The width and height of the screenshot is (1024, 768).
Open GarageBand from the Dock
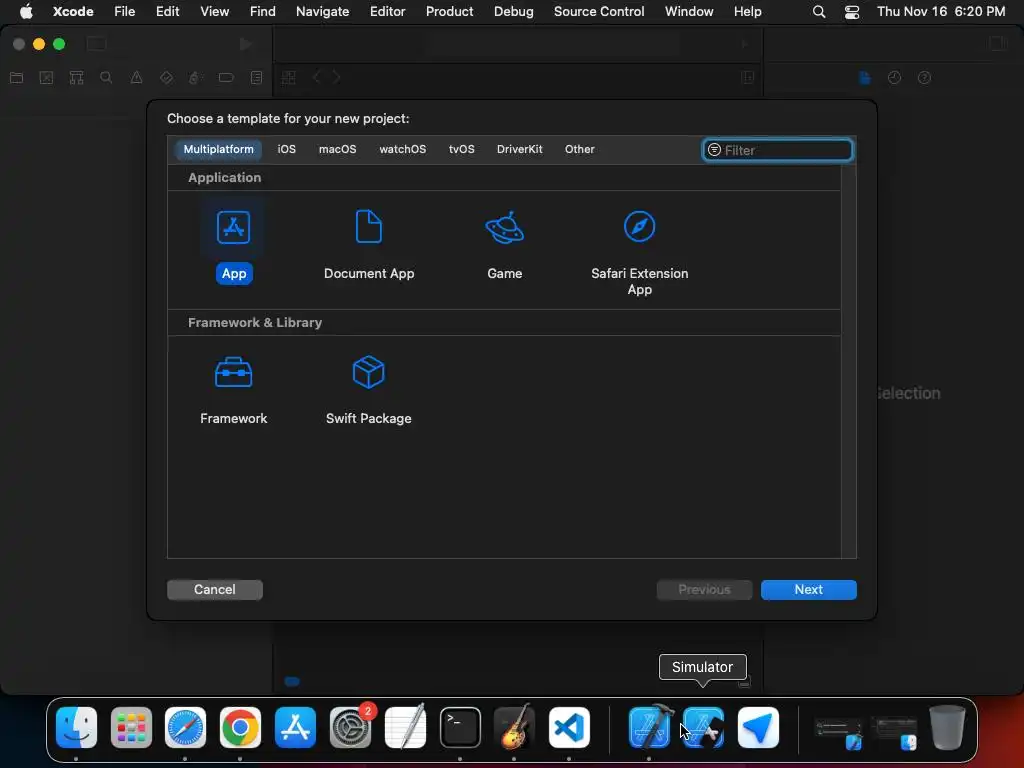515,727
